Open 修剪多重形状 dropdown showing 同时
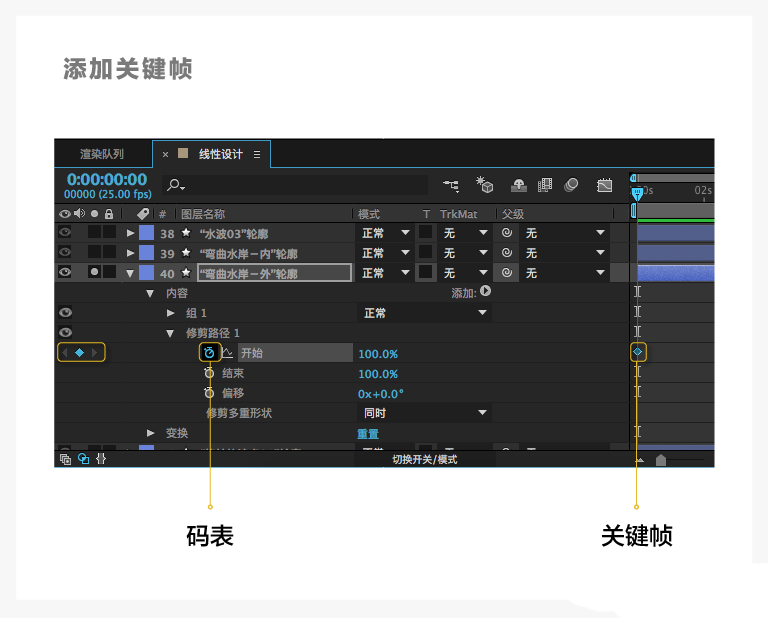768x618 pixels. click(424, 413)
